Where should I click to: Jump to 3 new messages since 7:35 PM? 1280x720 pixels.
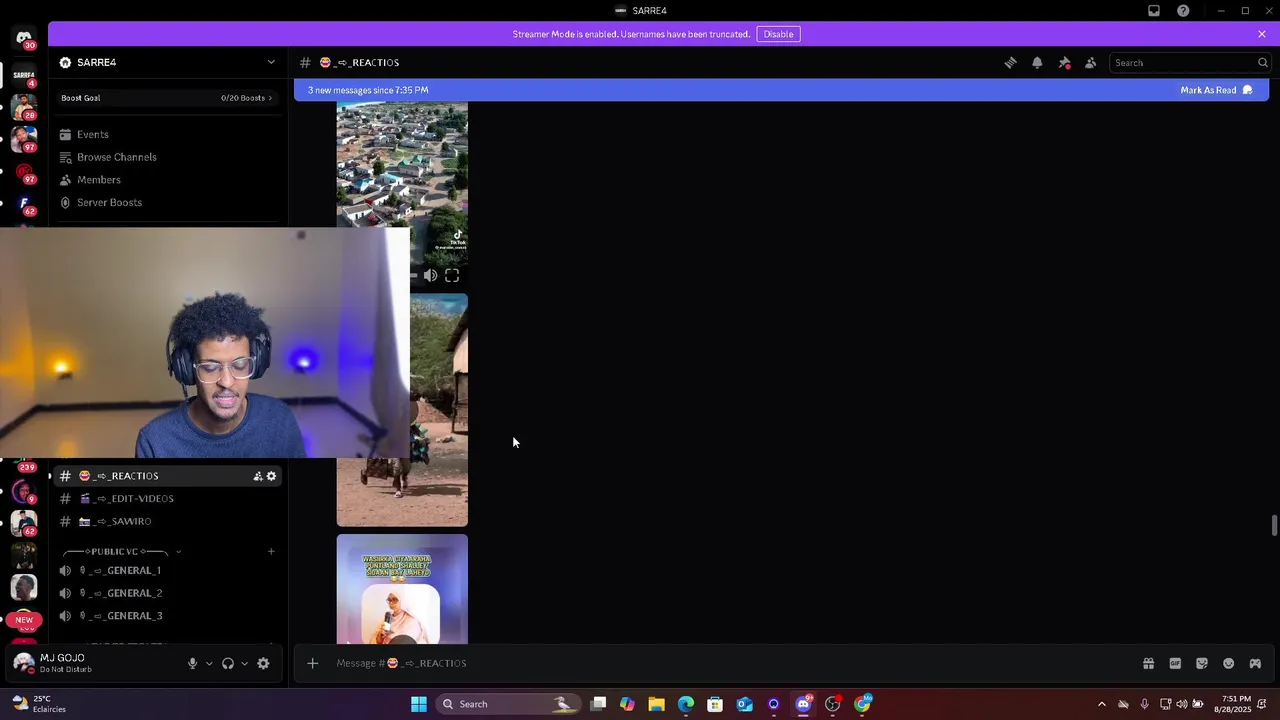368,90
